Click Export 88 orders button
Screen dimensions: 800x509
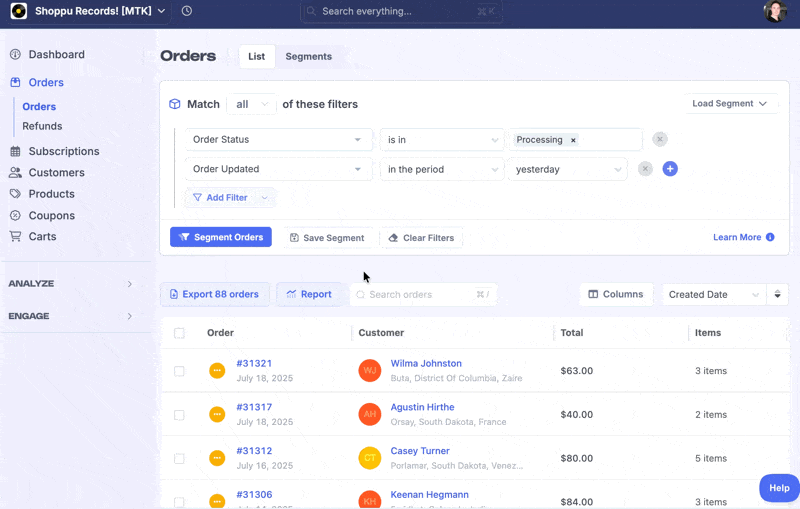215,294
